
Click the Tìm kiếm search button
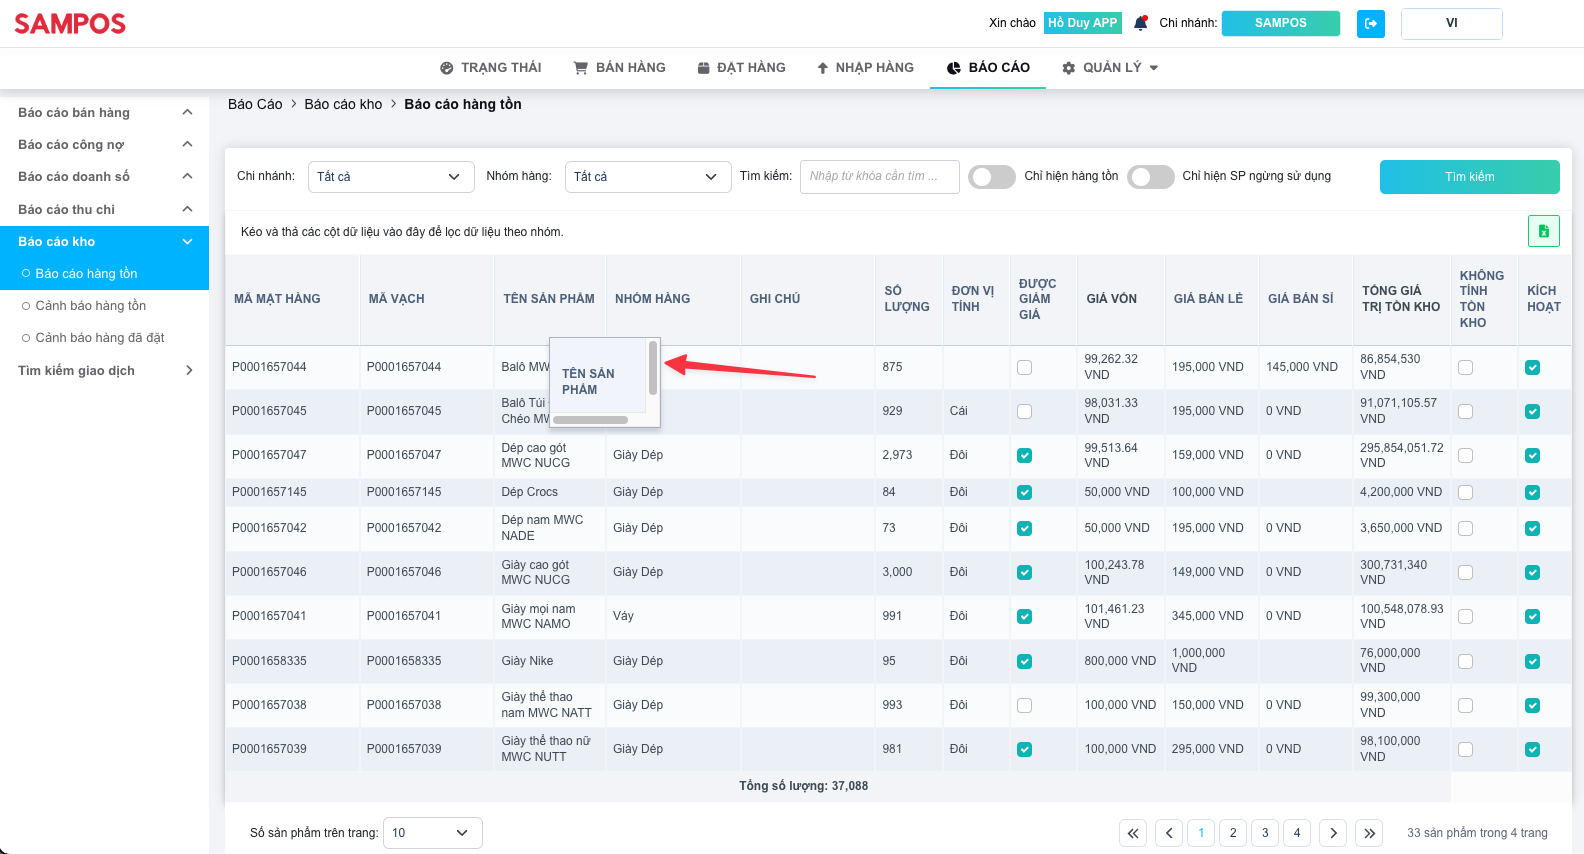click(x=1469, y=177)
